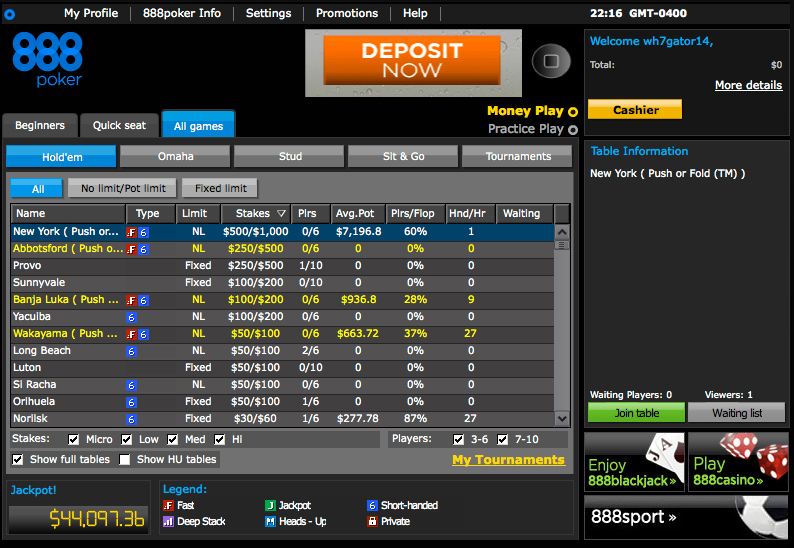Click the blue circle icon beside My Profile
This screenshot has height=548, width=794.
[x=9, y=14]
